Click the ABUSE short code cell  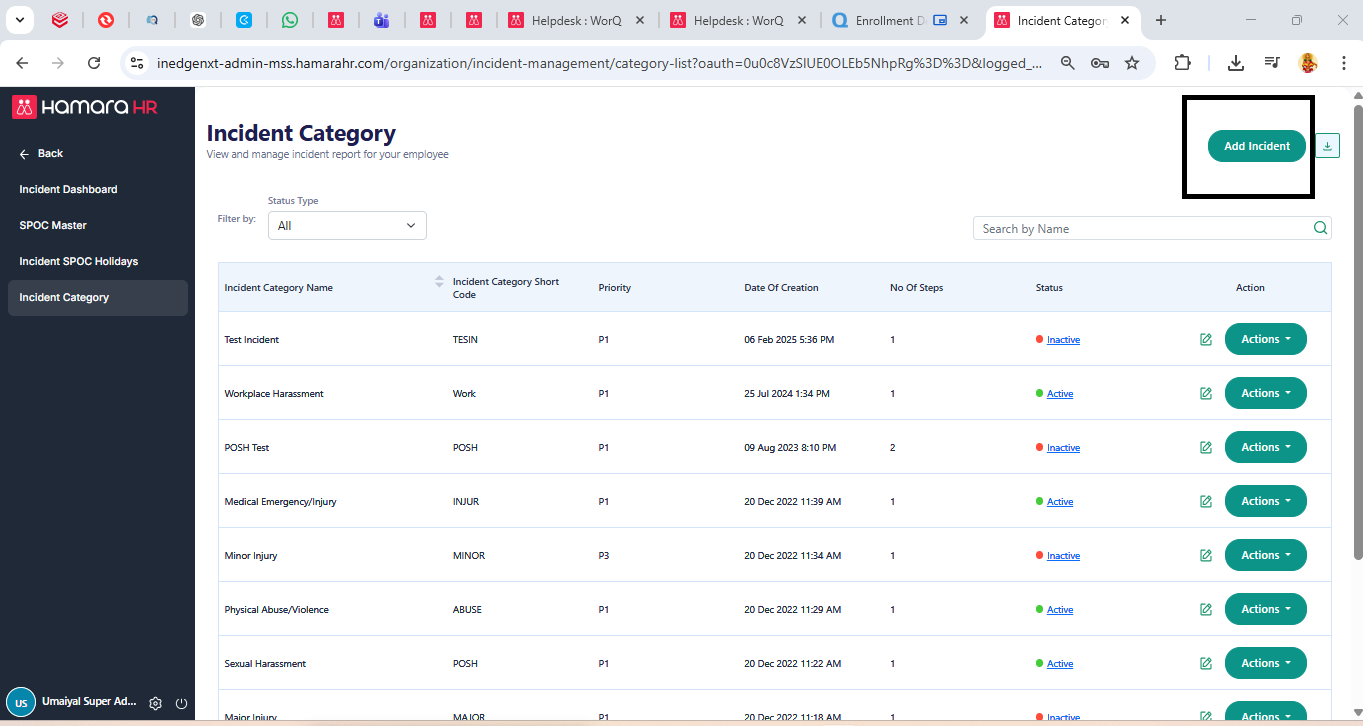pyautogui.click(x=468, y=610)
